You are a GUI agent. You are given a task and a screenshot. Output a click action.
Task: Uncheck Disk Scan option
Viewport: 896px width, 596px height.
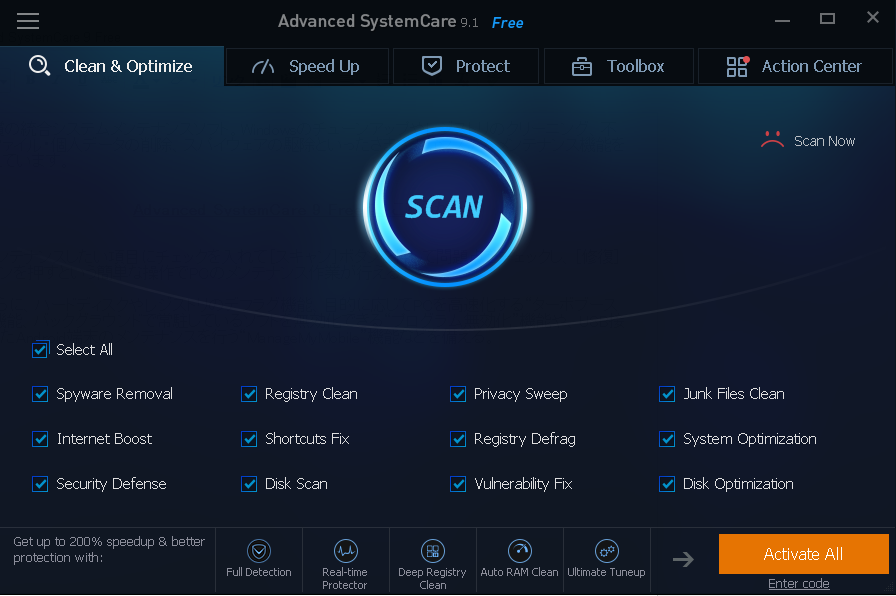pos(249,484)
